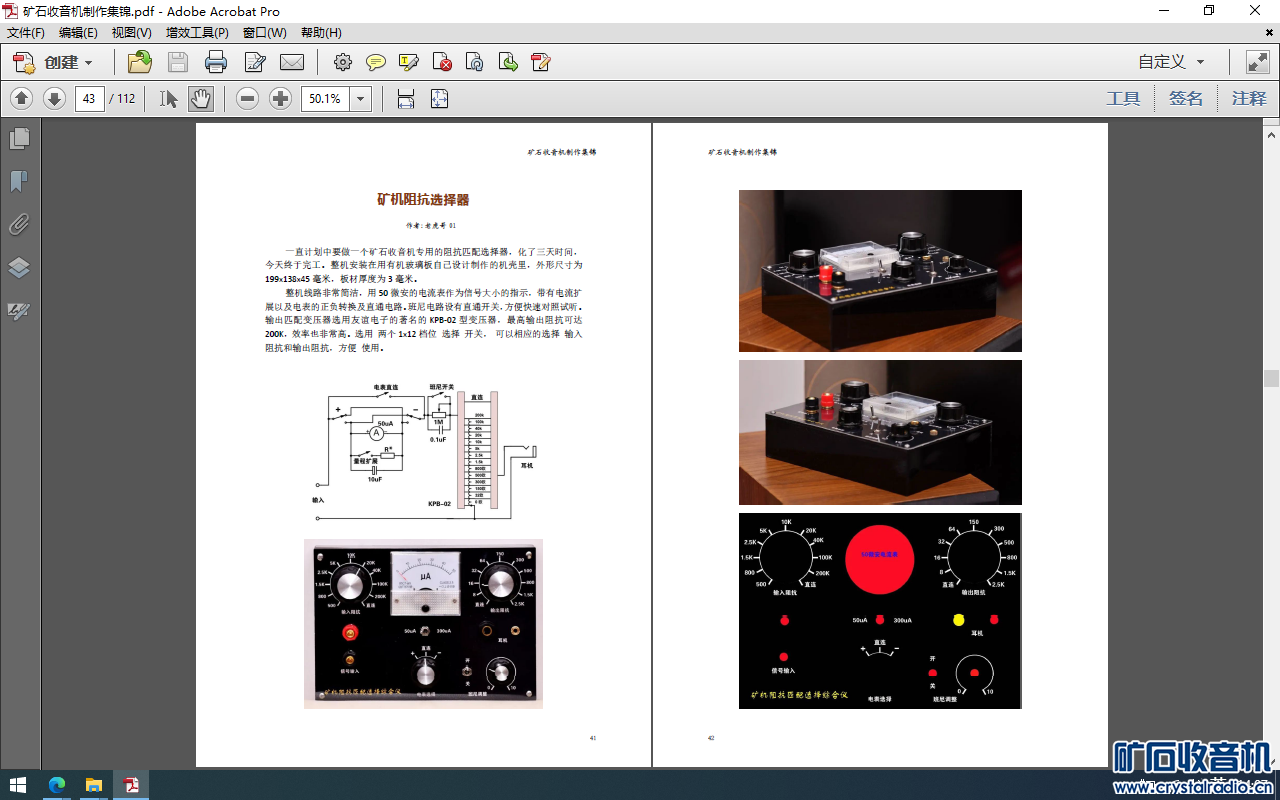Go to the previous page arrow

22,98
